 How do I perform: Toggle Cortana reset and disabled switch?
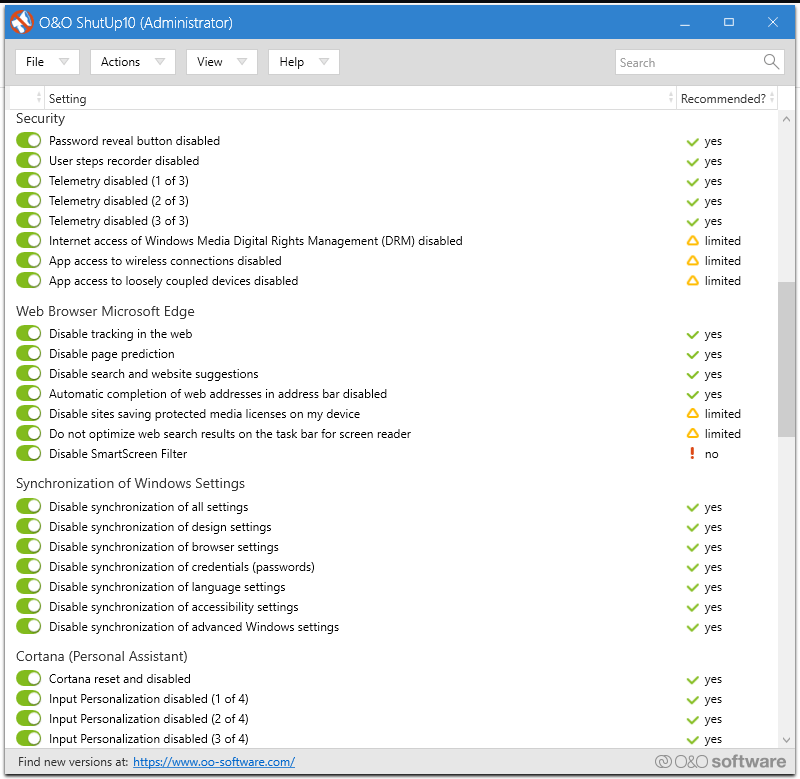(29, 678)
